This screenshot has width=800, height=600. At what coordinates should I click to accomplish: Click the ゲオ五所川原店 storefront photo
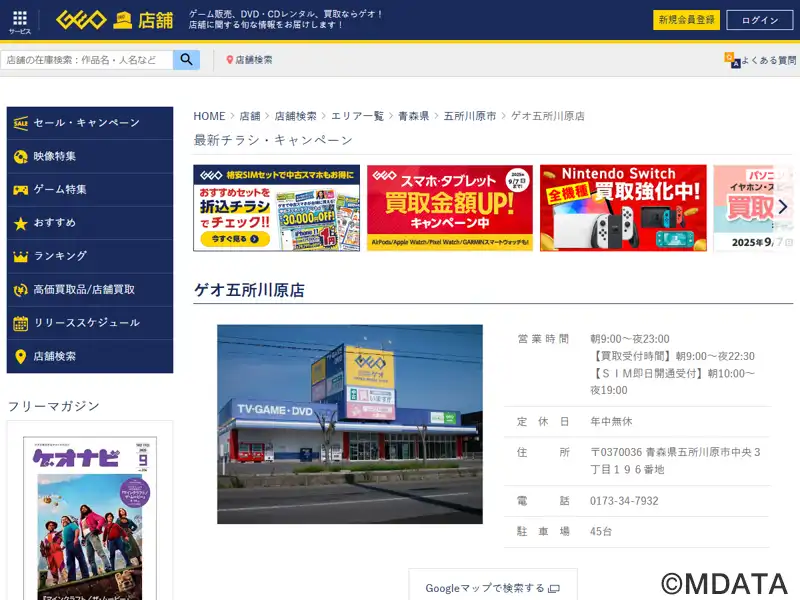350,424
